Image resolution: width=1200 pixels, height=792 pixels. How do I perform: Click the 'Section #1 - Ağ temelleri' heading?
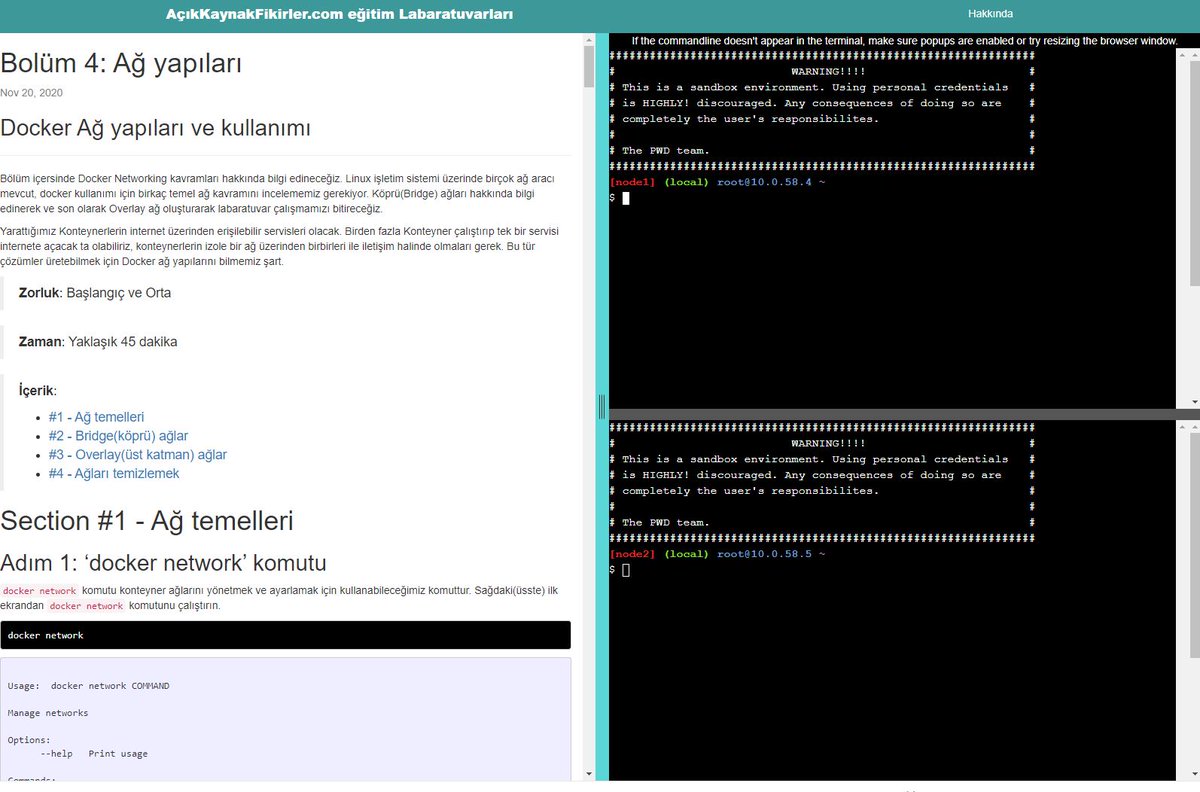(x=146, y=521)
